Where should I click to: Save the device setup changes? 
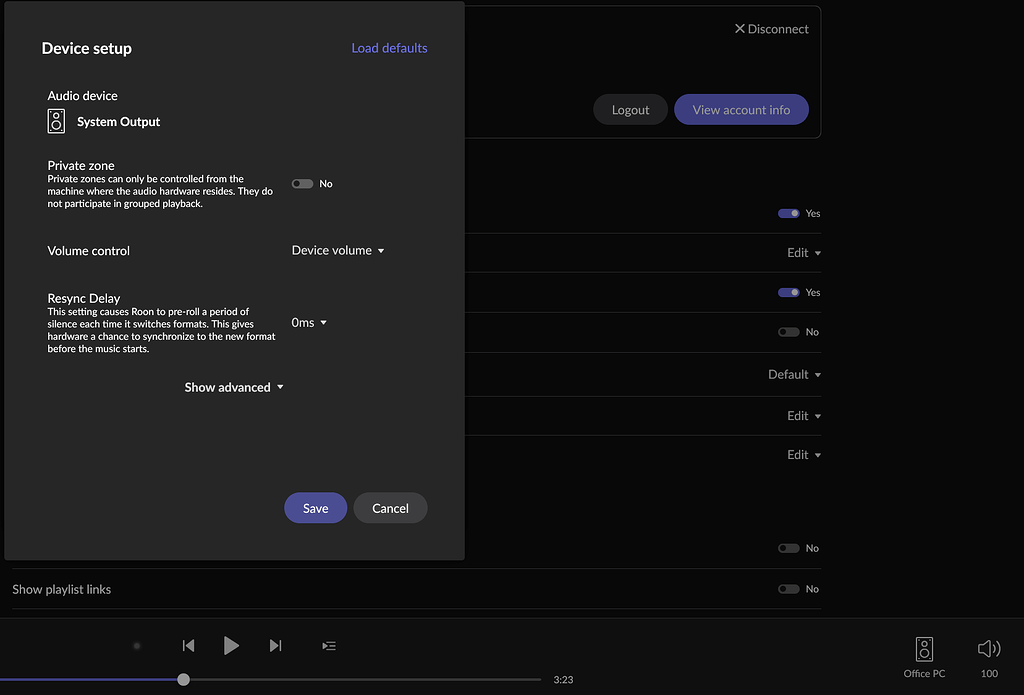315,508
